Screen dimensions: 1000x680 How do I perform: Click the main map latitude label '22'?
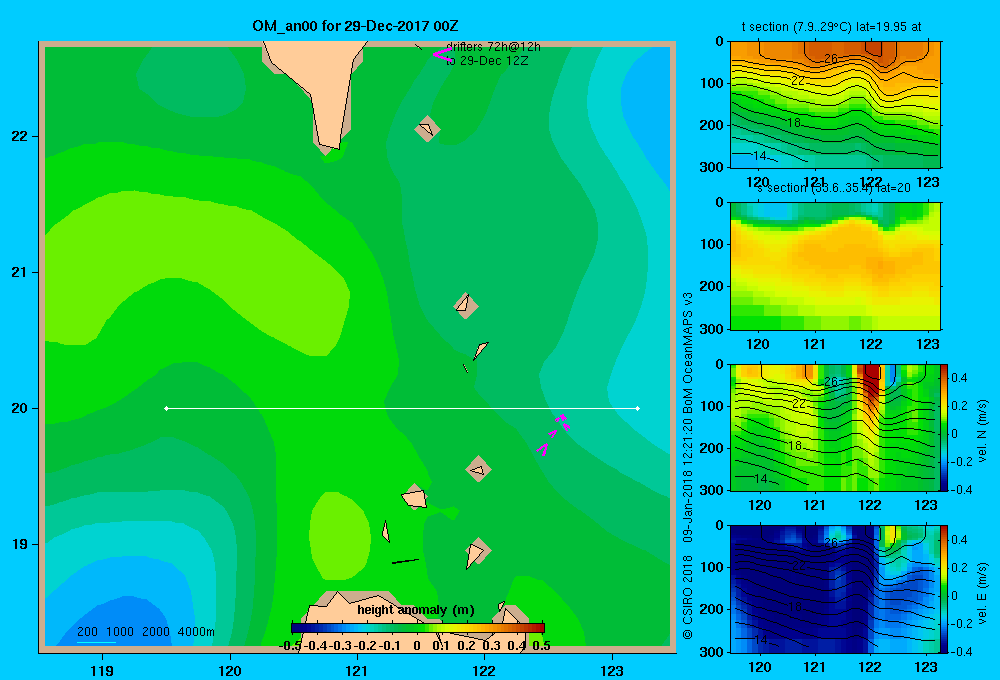[x=20, y=136]
